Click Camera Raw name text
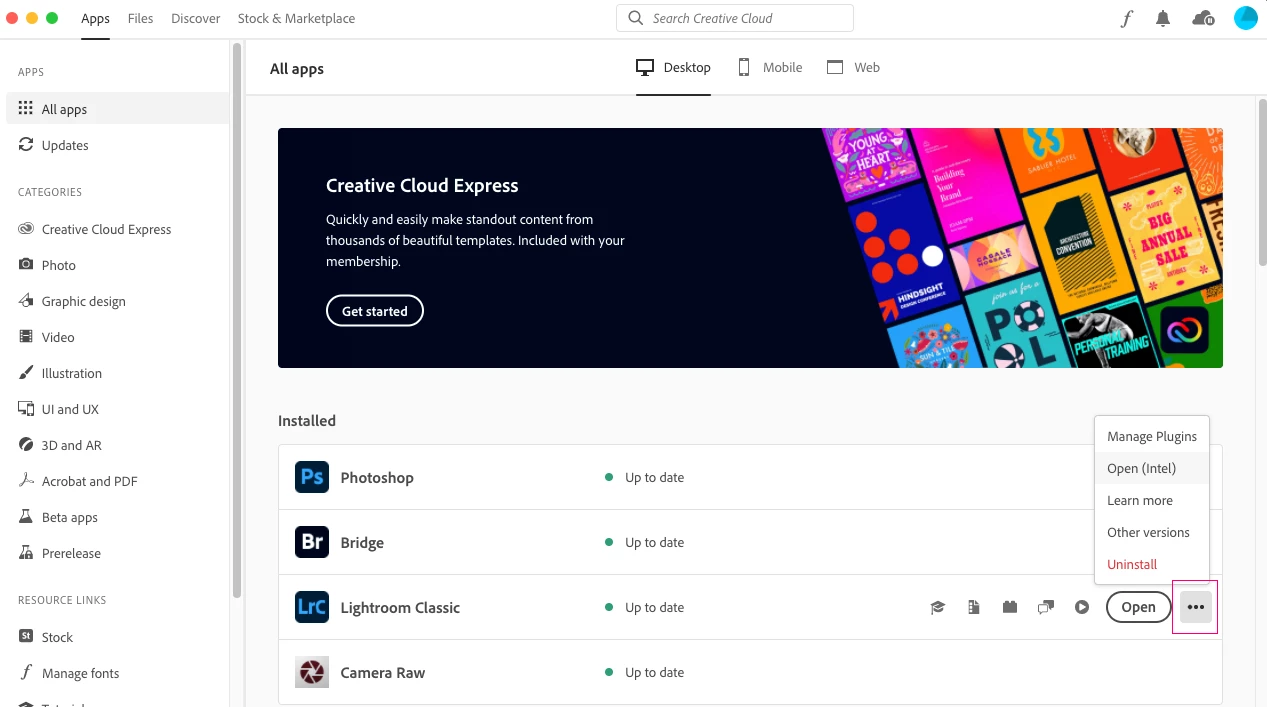The height and width of the screenshot is (707, 1267). click(383, 672)
